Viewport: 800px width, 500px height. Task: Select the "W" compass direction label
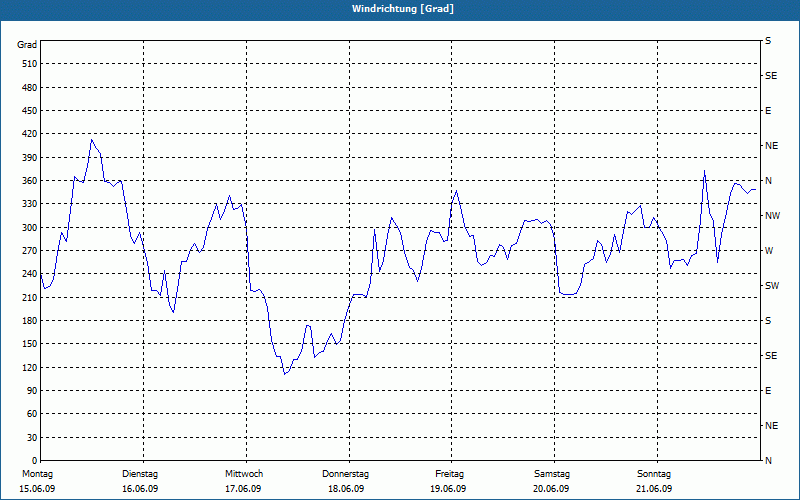coord(769,251)
